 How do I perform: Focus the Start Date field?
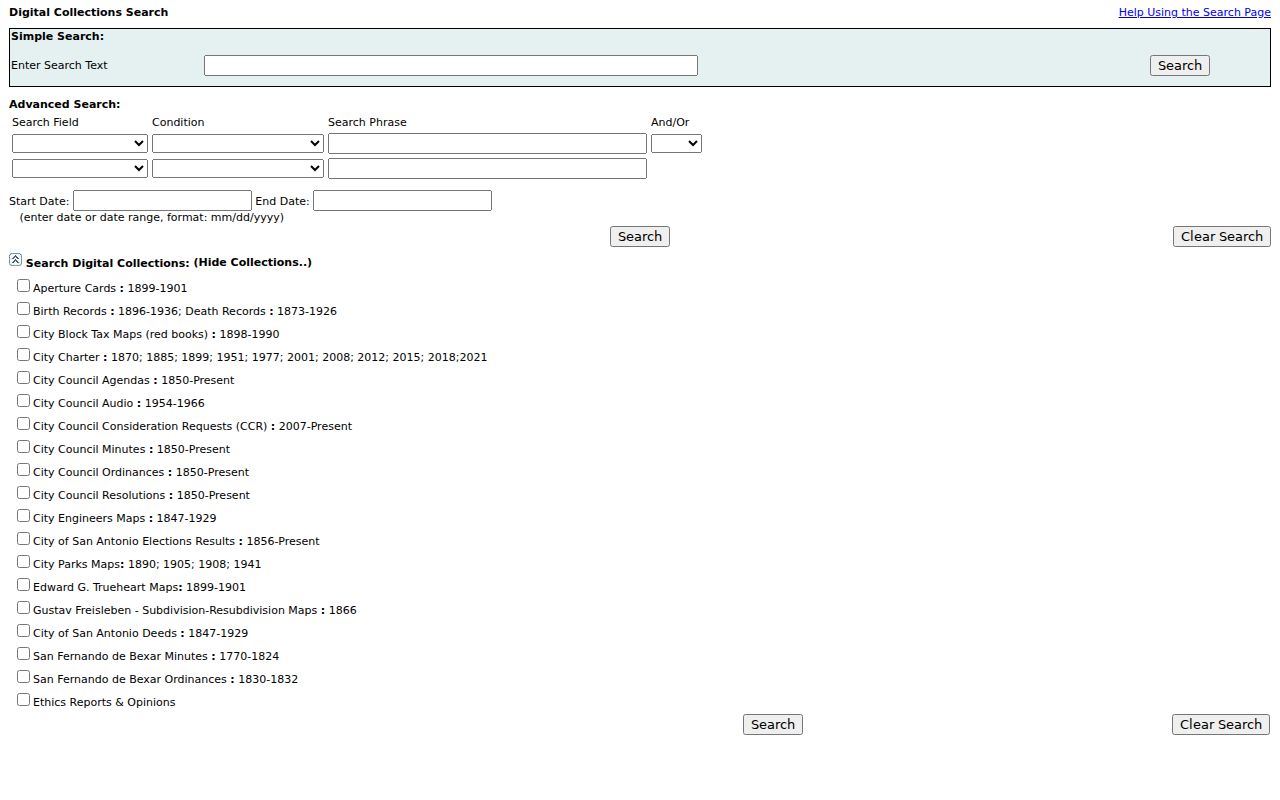tap(162, 201)
